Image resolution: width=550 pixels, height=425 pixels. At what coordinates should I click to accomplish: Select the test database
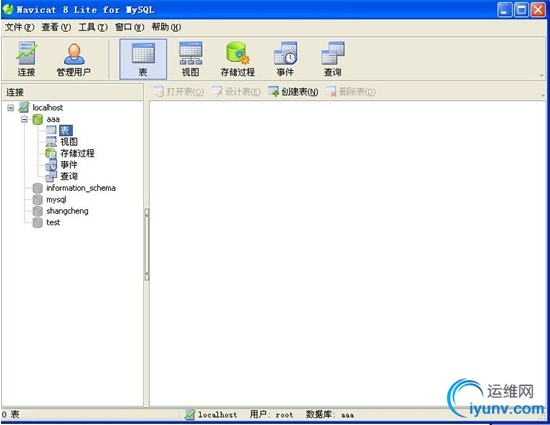[x=53, y=222]
